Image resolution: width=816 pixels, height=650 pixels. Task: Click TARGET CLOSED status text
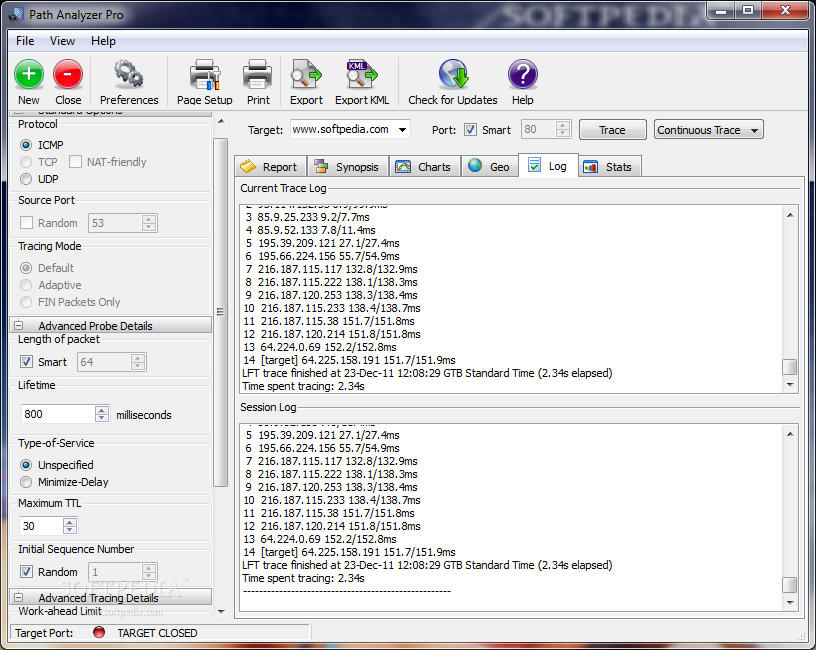157,633
